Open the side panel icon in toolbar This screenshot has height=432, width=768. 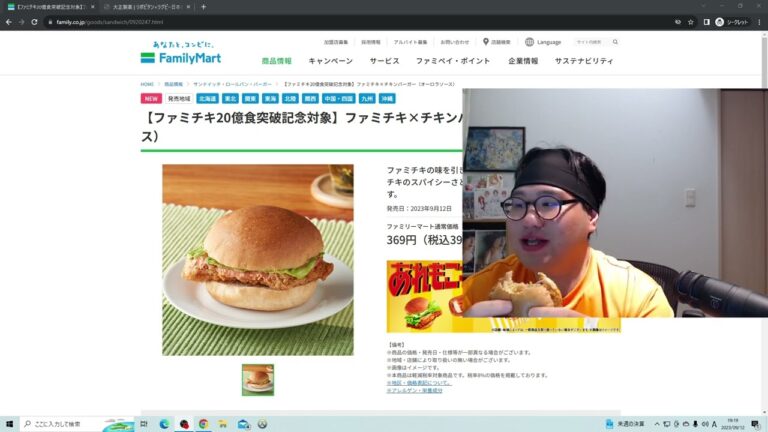(x=706, y=22)
